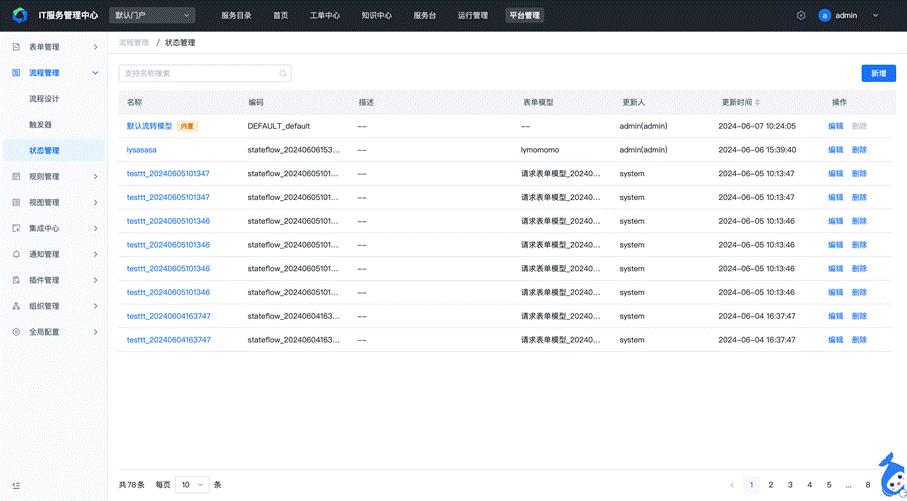Click the 全局配置 sidebar icon

16,332
